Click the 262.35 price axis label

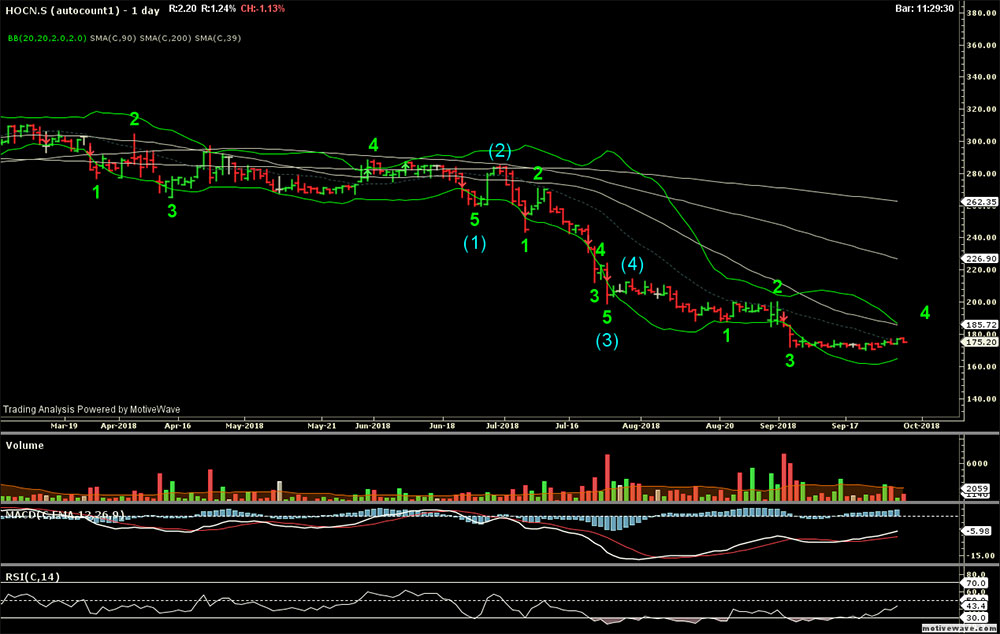[x=975, y=201]
